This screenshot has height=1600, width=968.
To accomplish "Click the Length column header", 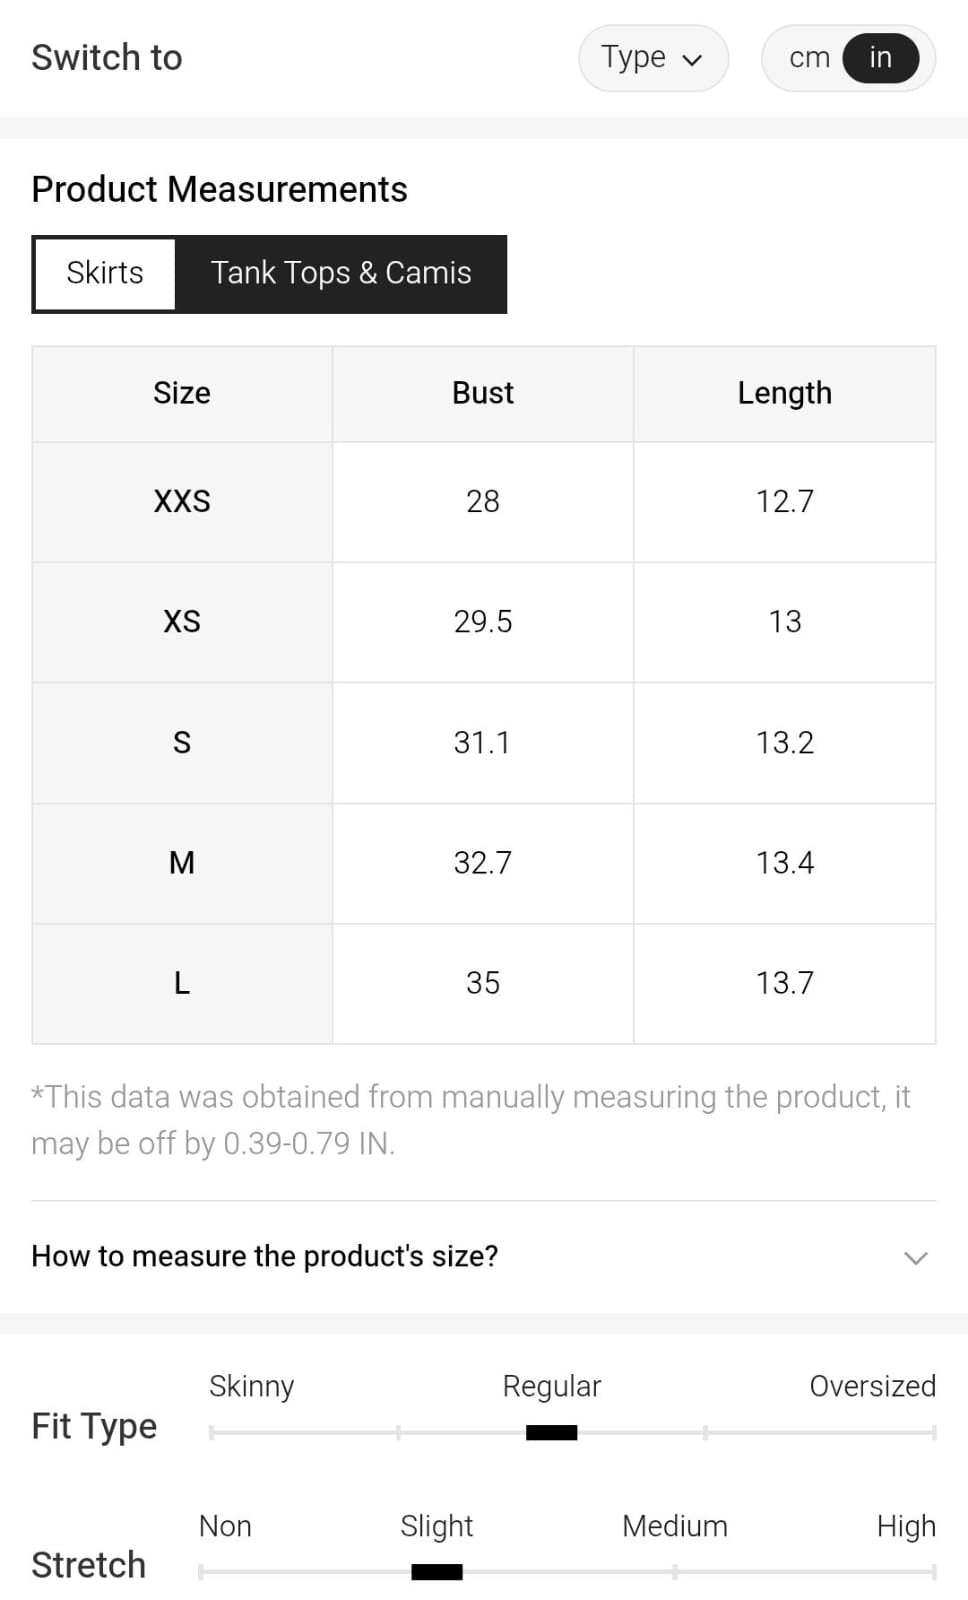I will coord(784,393).
